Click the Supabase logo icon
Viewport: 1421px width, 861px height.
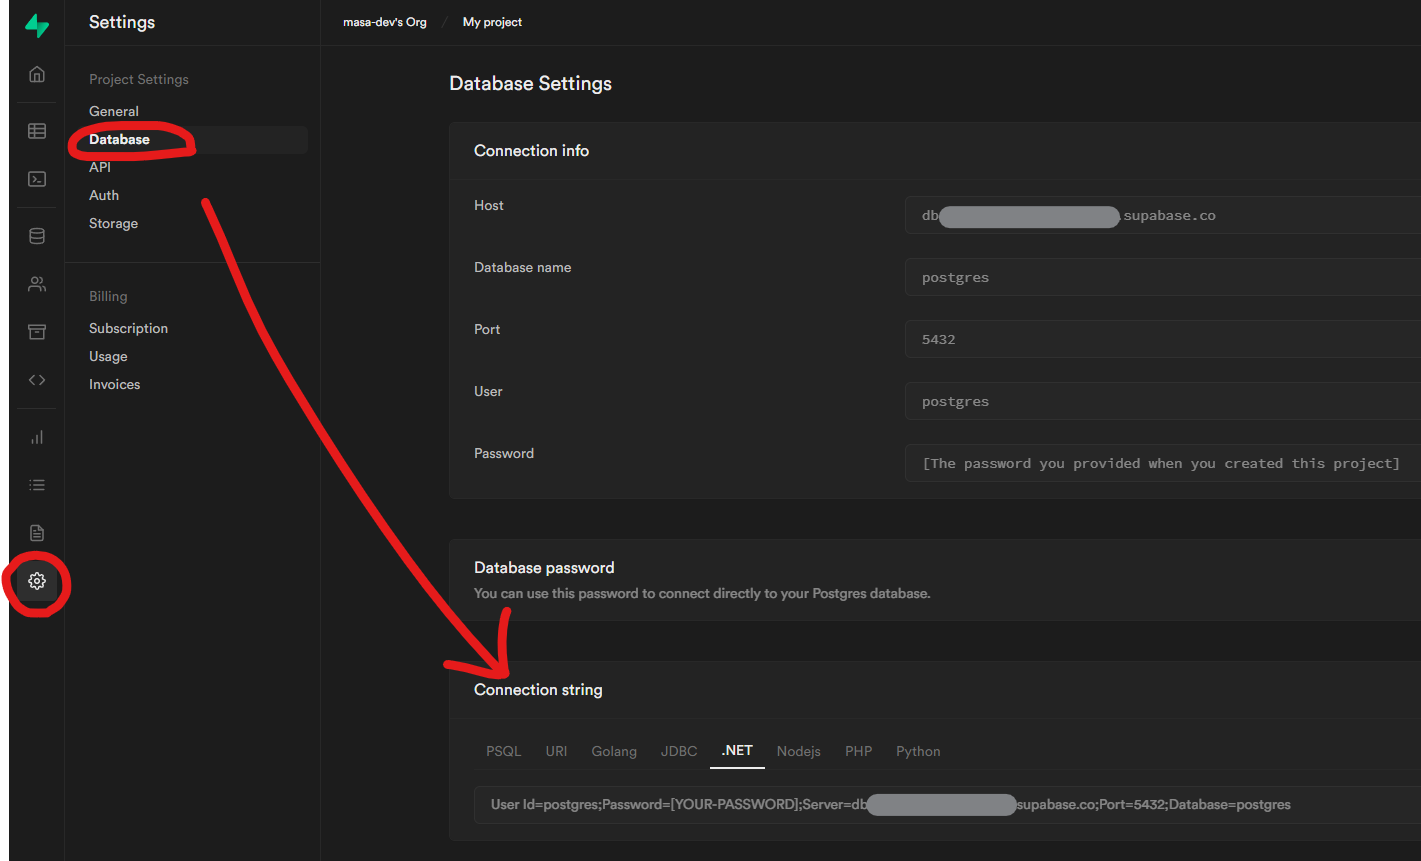tap(37, 26)
